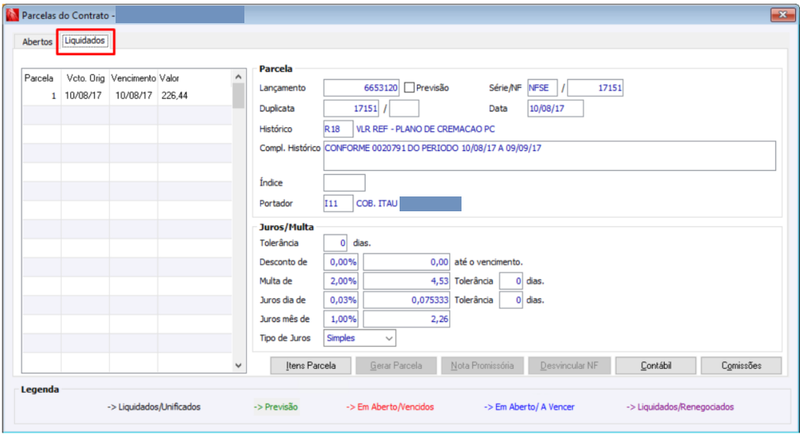800x435 pixels.
Task: Click the Portador code field I11
Action: [x=338, y=203]
